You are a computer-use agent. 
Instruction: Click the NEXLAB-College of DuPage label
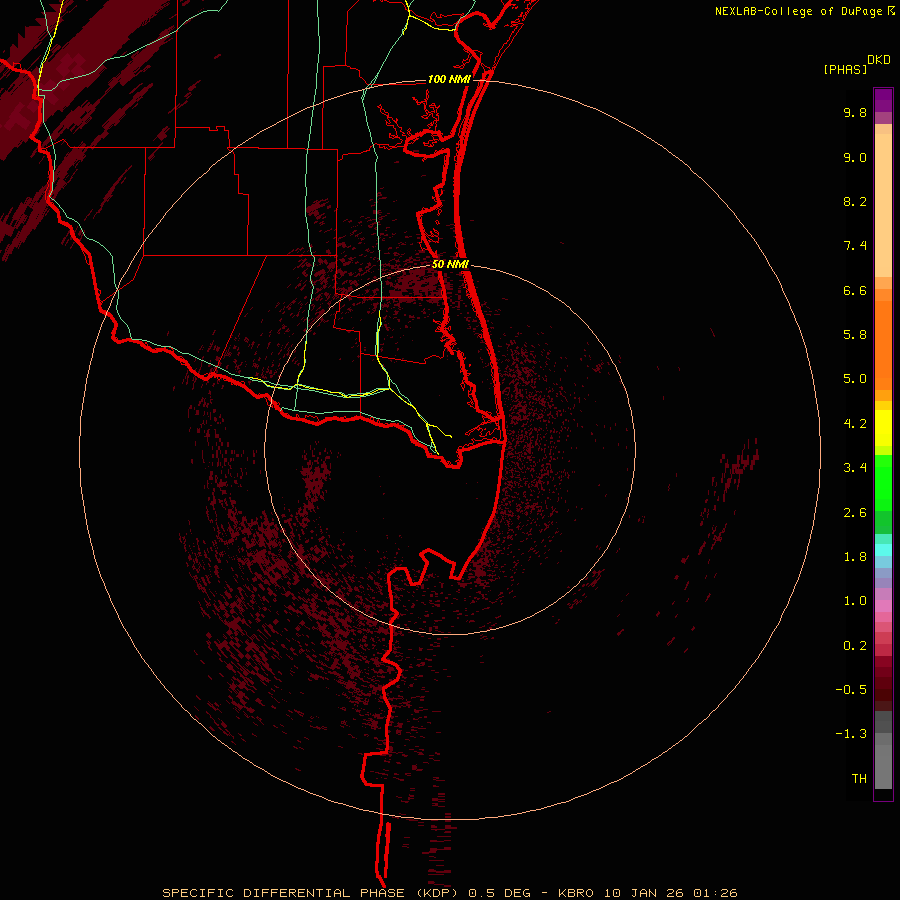(799, 11)
